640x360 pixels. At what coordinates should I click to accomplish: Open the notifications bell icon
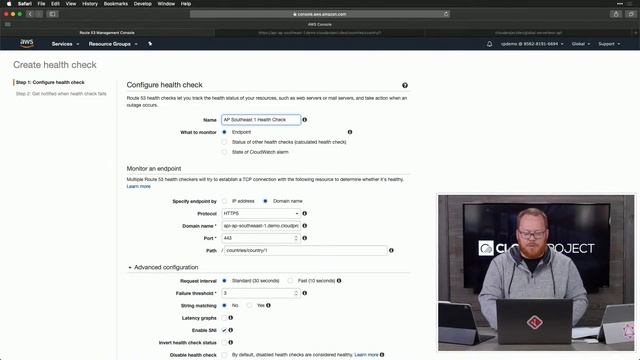(489, 44)
